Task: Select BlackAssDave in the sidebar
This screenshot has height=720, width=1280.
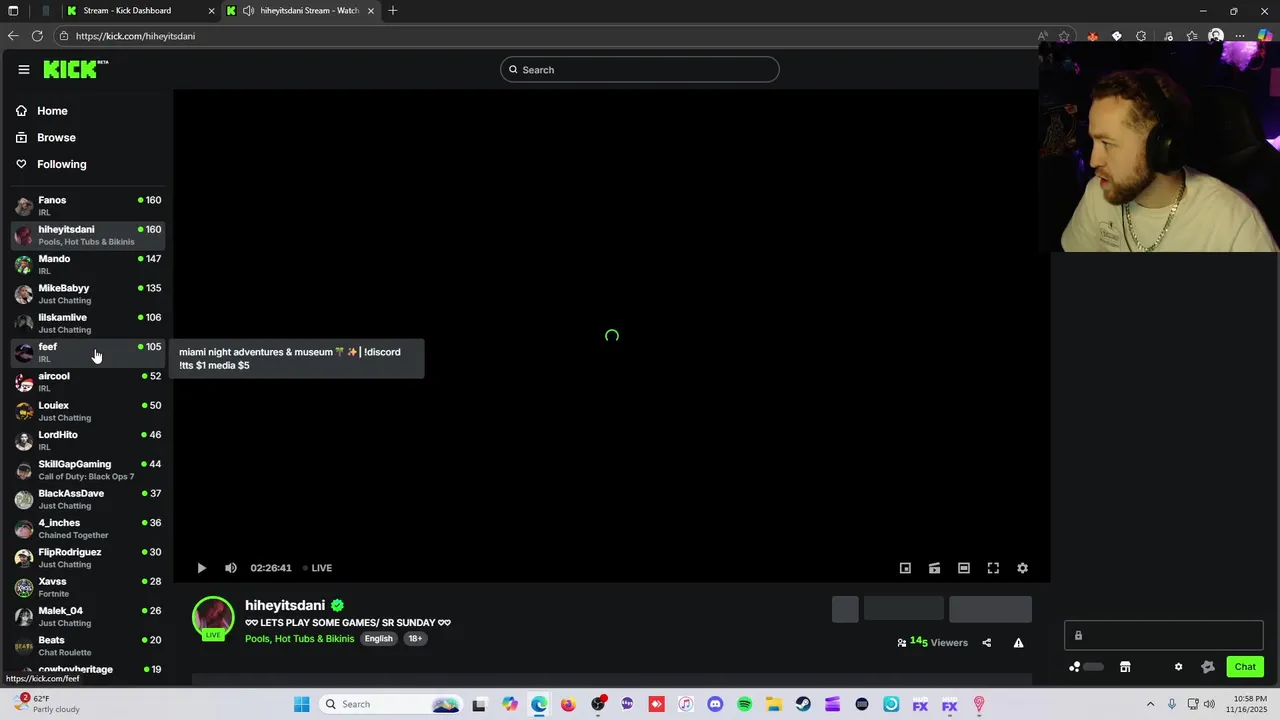Action: click(88, 499)
